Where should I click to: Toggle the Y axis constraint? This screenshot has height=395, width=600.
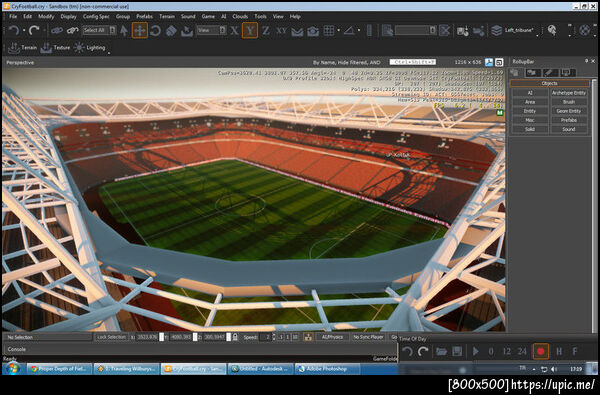[250, 30]
